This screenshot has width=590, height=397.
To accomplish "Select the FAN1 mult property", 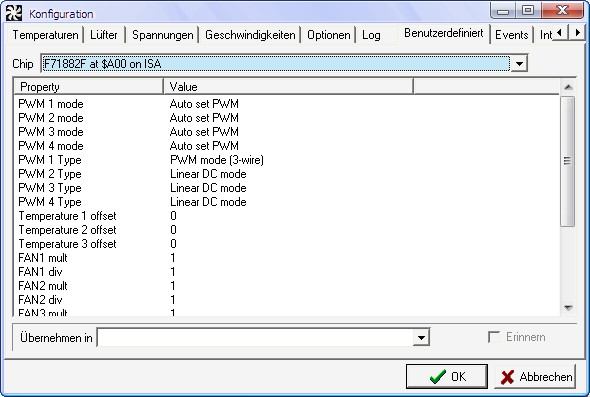I will pyautogui.click(x=43, y=258).
